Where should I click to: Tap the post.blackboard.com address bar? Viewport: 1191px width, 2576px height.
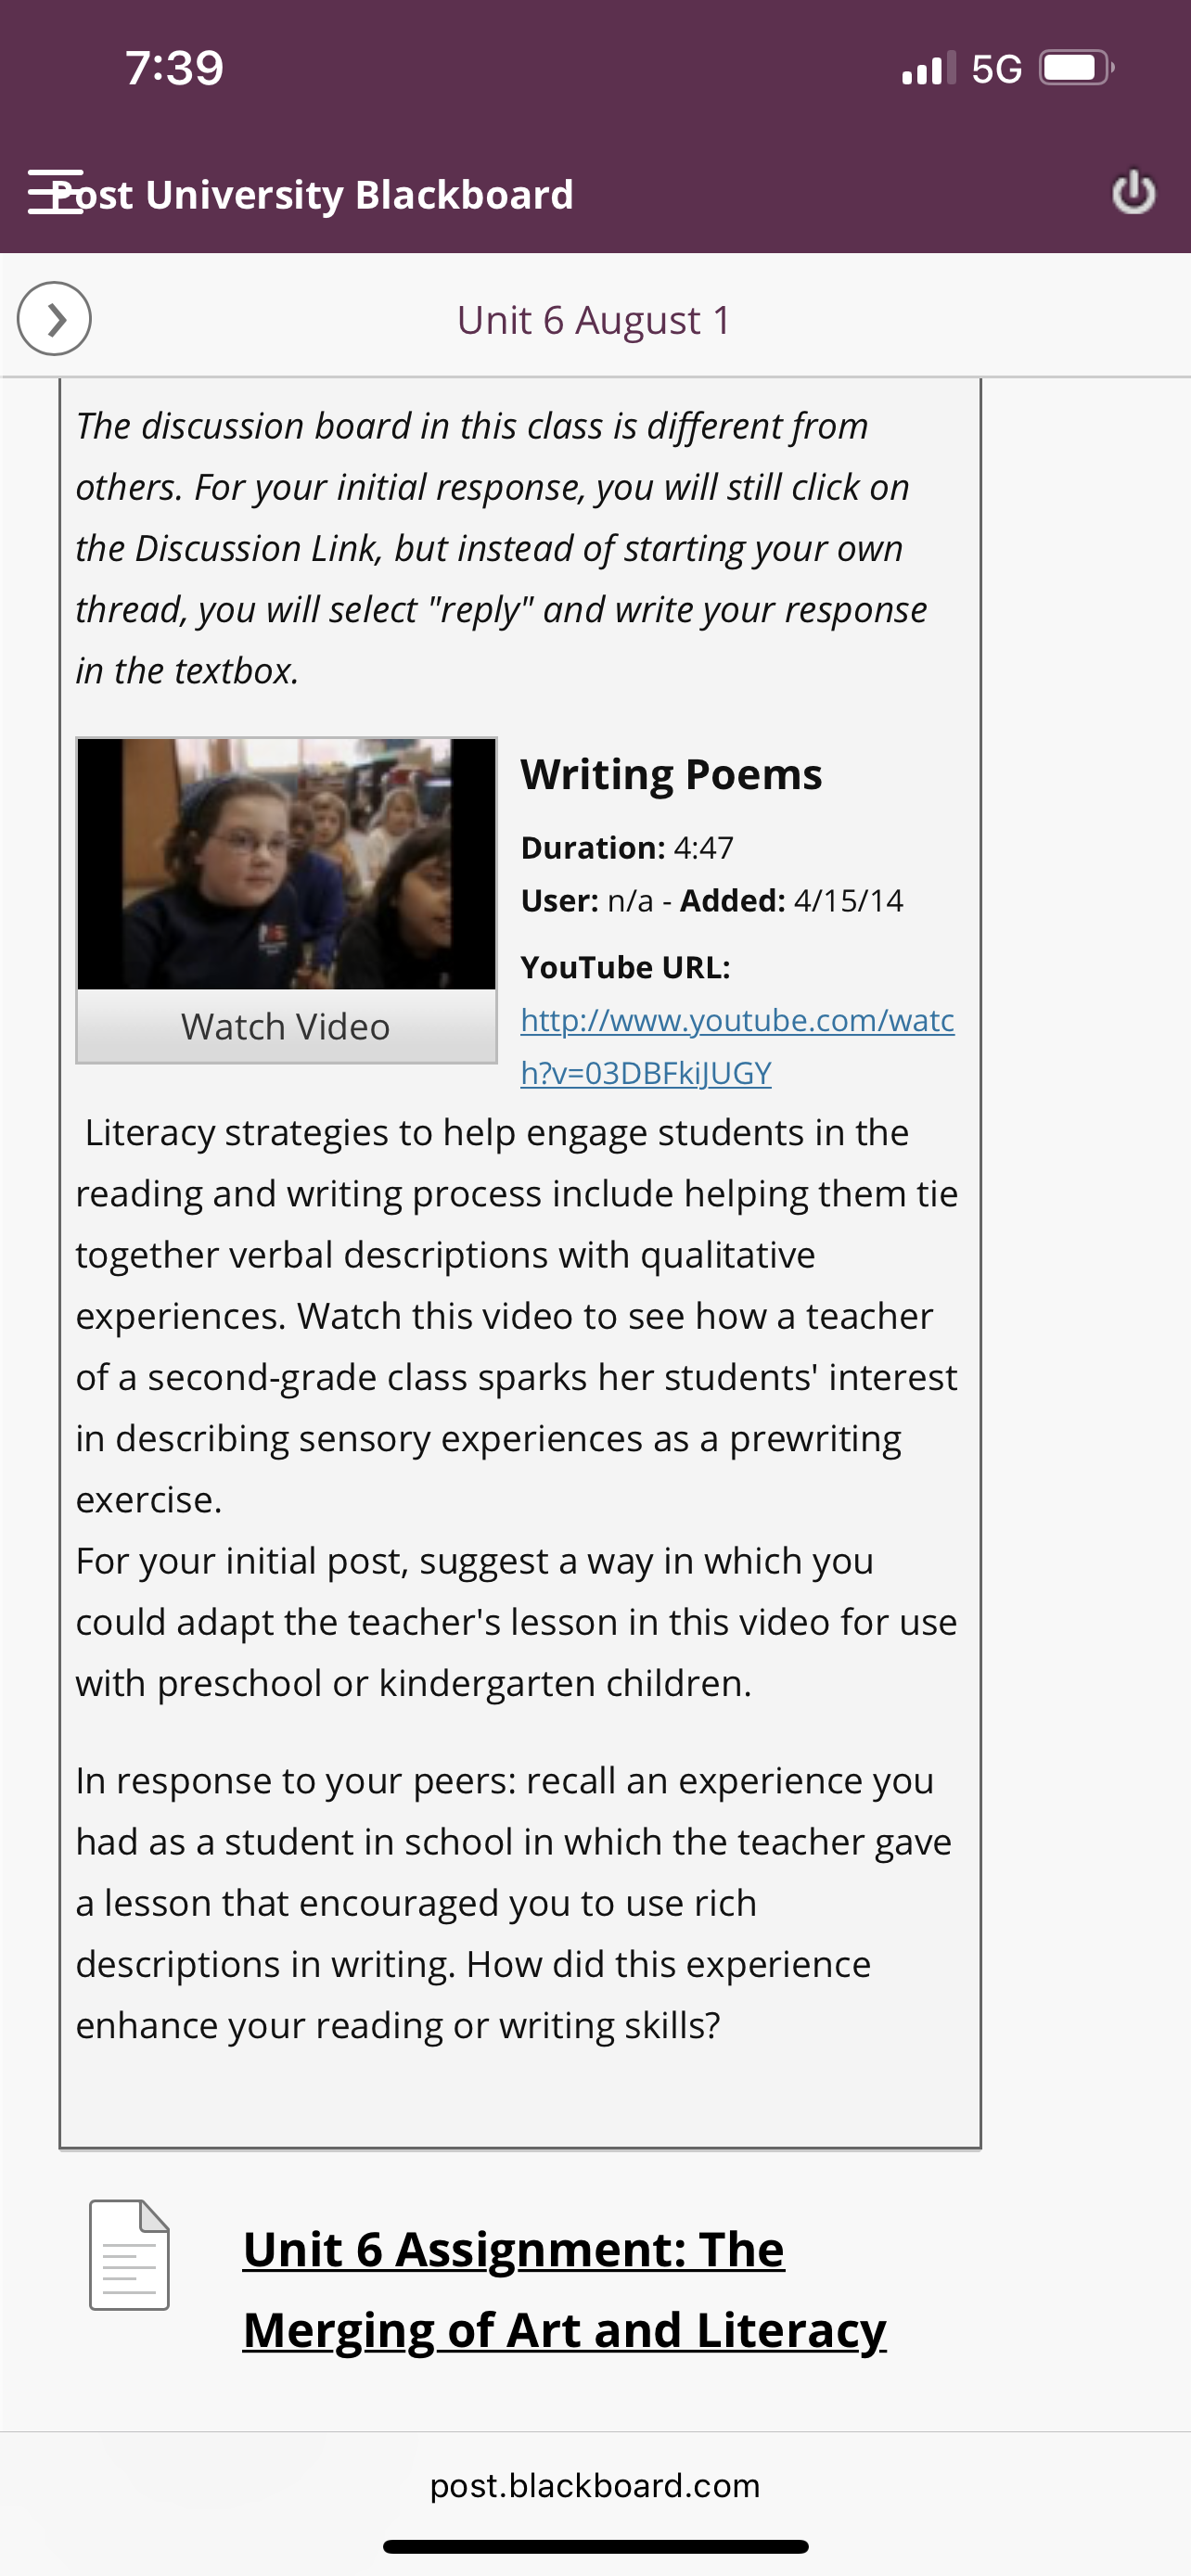pyautogui.click(x=595, y=2485)
